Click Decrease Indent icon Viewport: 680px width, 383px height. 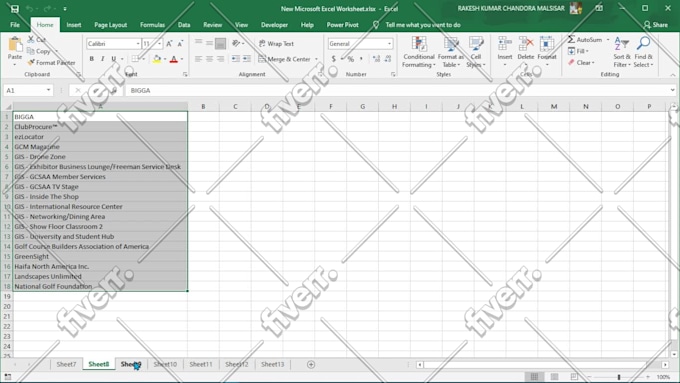(235, 59)
